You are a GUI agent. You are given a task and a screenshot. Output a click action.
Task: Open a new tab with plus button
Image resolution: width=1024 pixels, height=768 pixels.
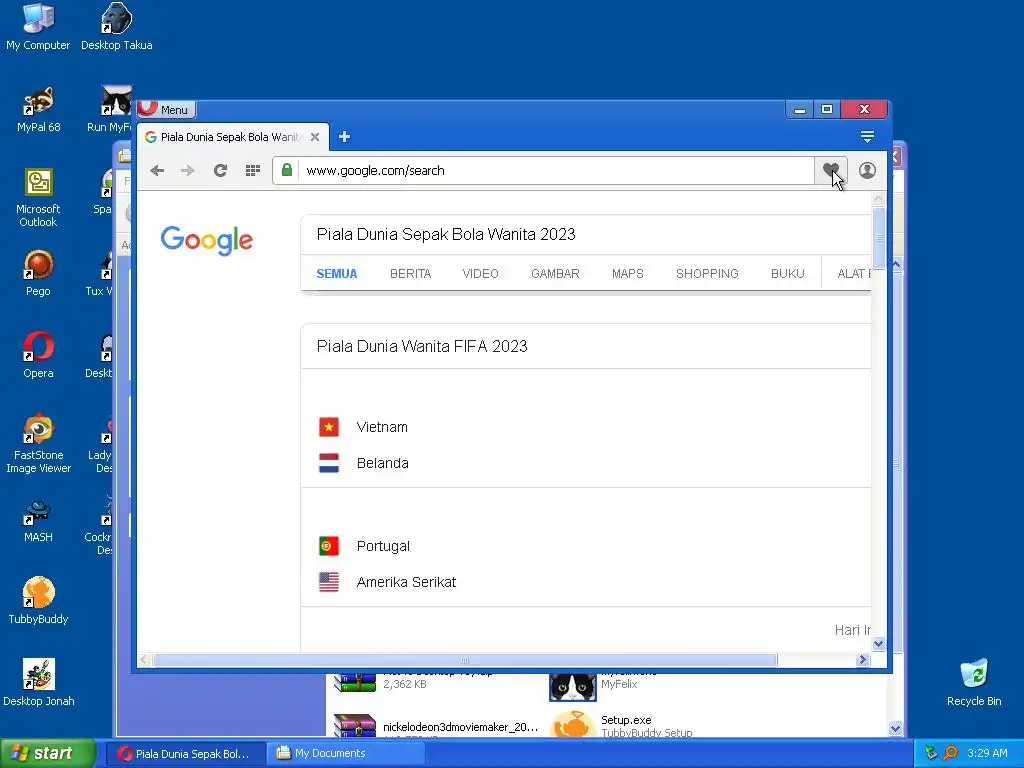(x=344, y=136)
